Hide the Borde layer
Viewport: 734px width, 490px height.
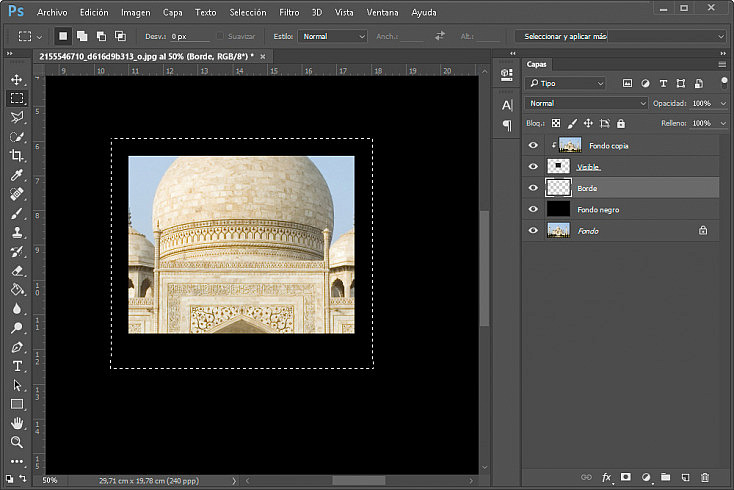coord(533,188)
